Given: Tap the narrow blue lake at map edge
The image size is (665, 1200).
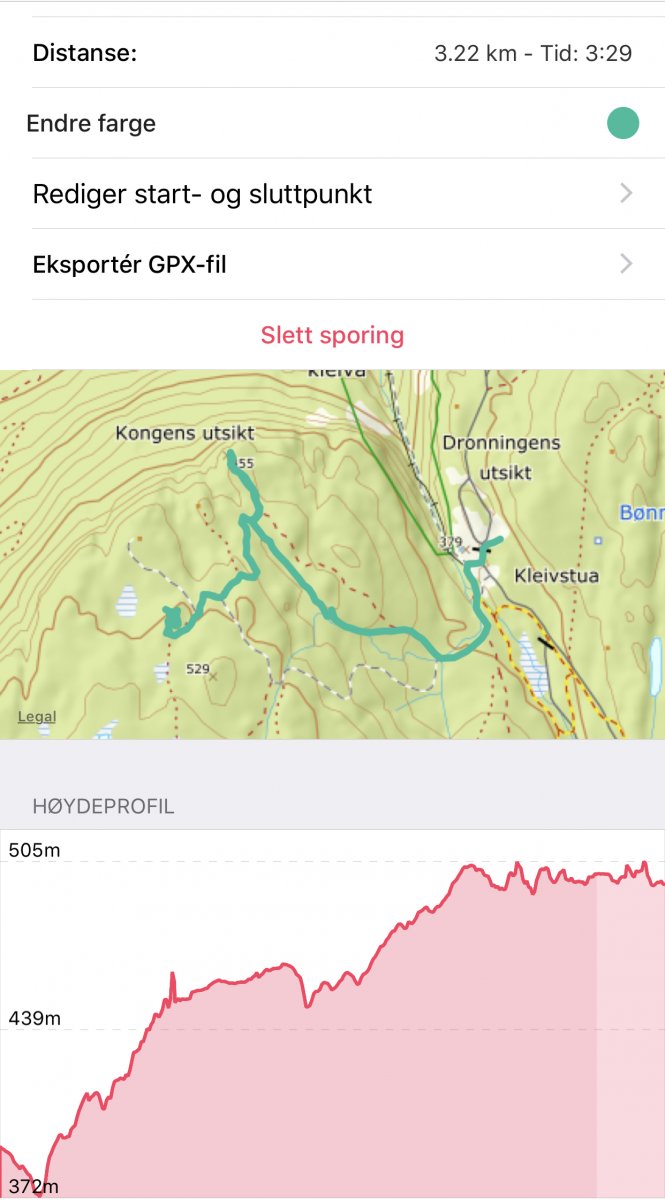Looking at the screenshot, I should 654,666.
